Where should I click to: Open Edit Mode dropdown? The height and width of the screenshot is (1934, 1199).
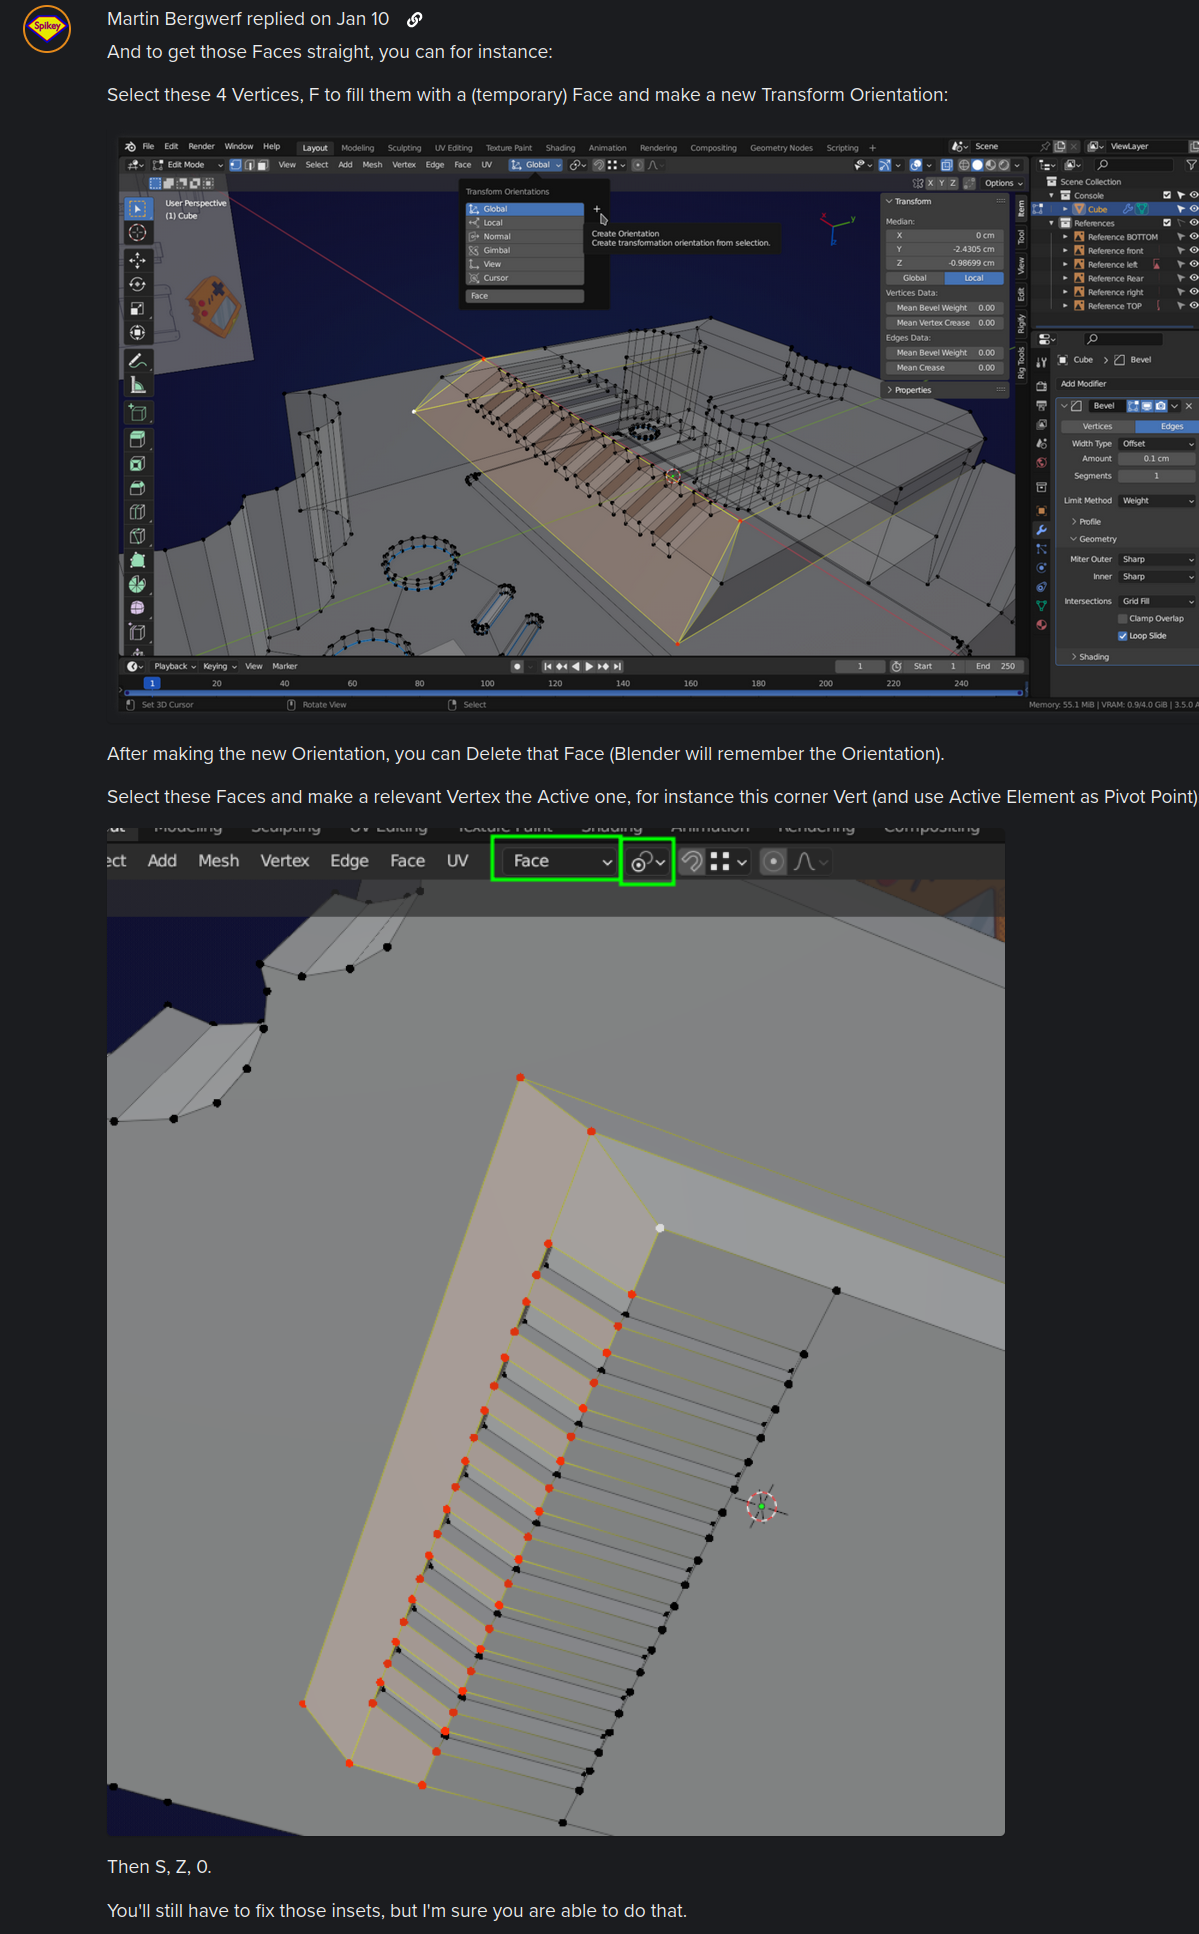click(x=188, y=165)
